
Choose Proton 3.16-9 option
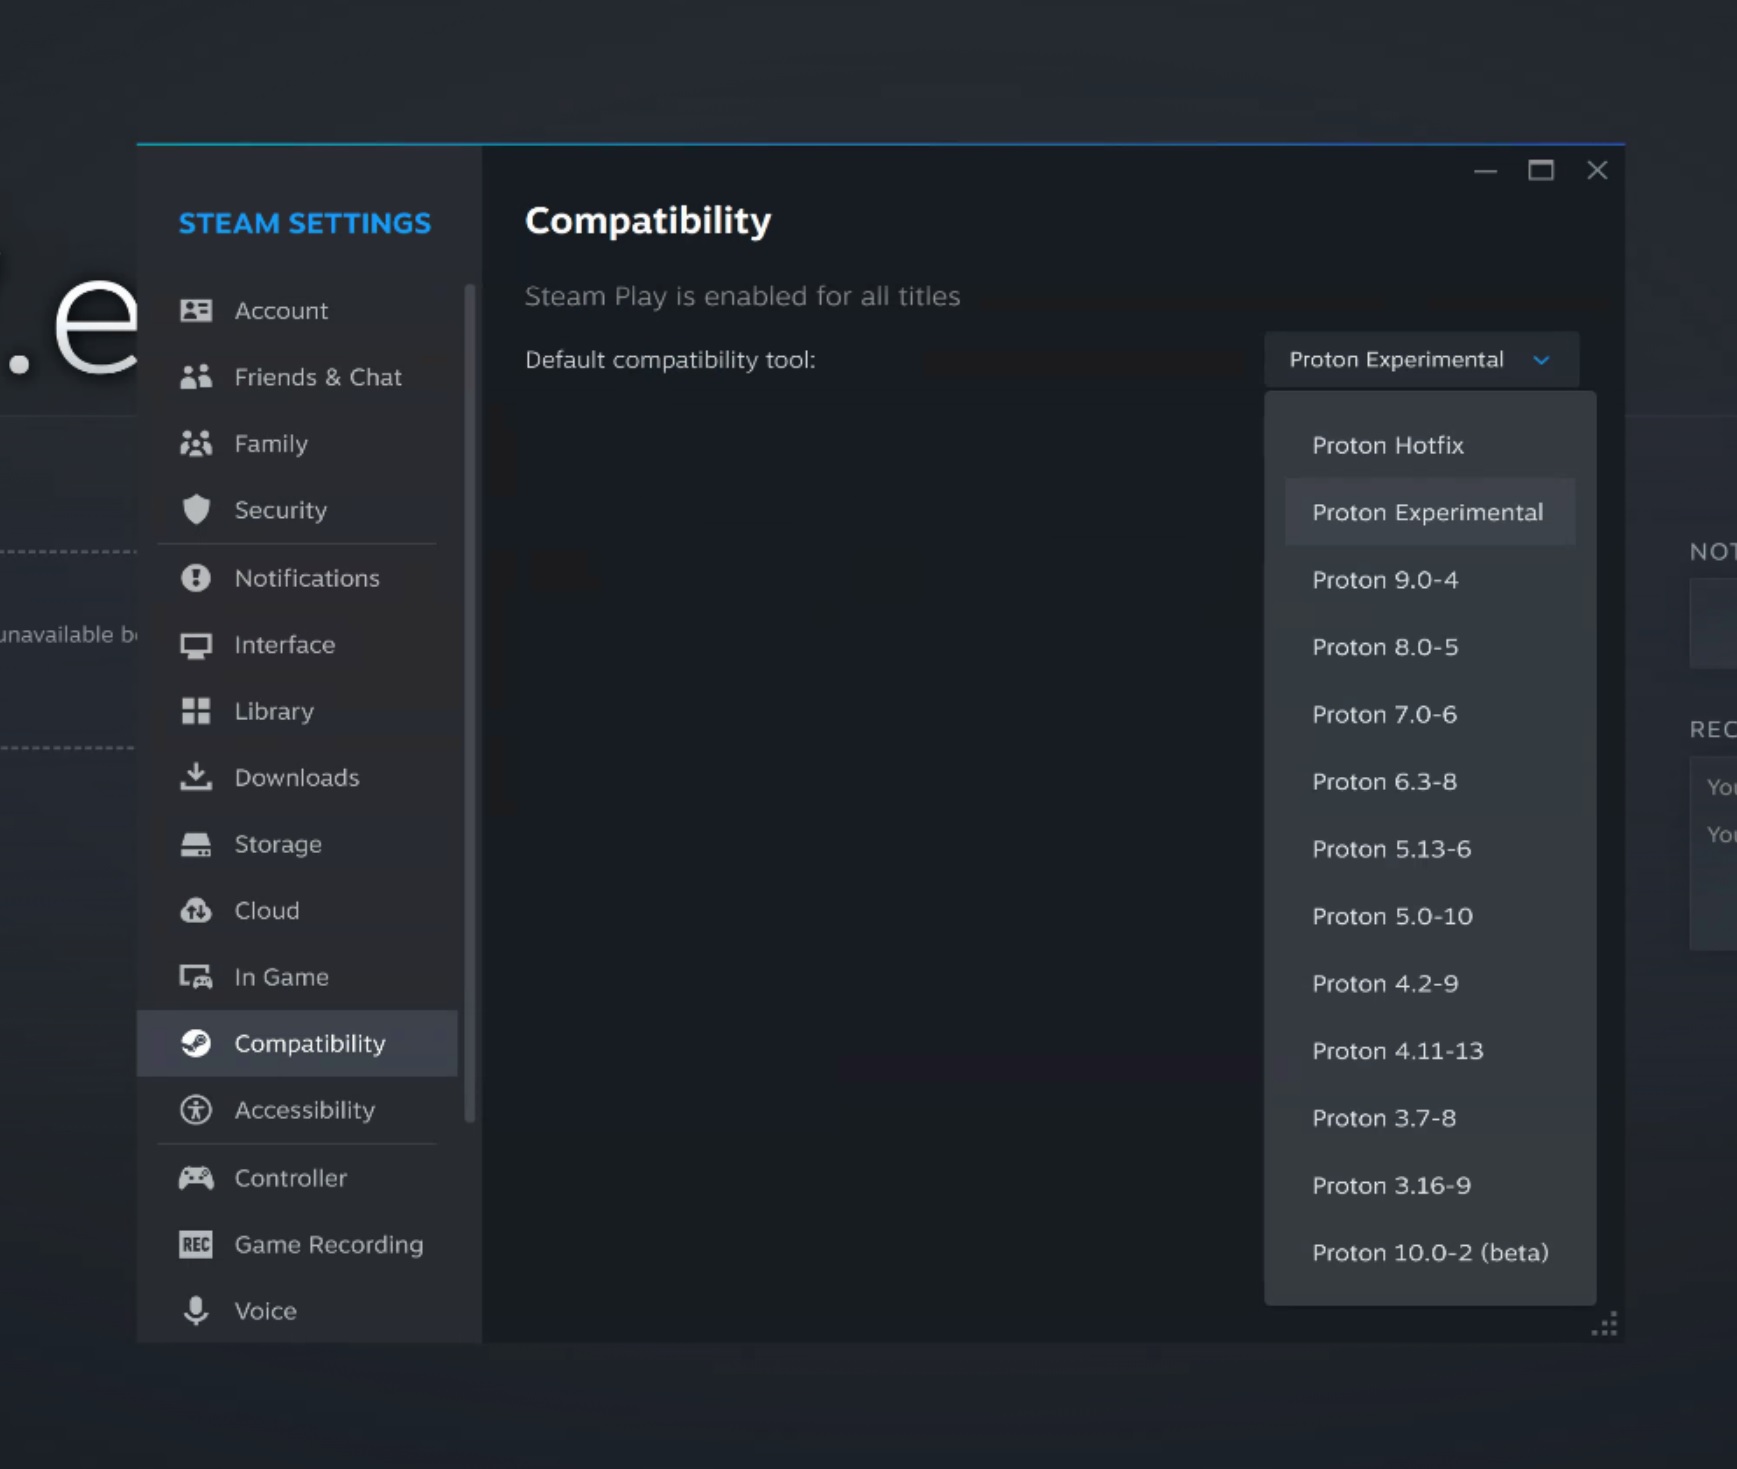coord(1430,1185)
